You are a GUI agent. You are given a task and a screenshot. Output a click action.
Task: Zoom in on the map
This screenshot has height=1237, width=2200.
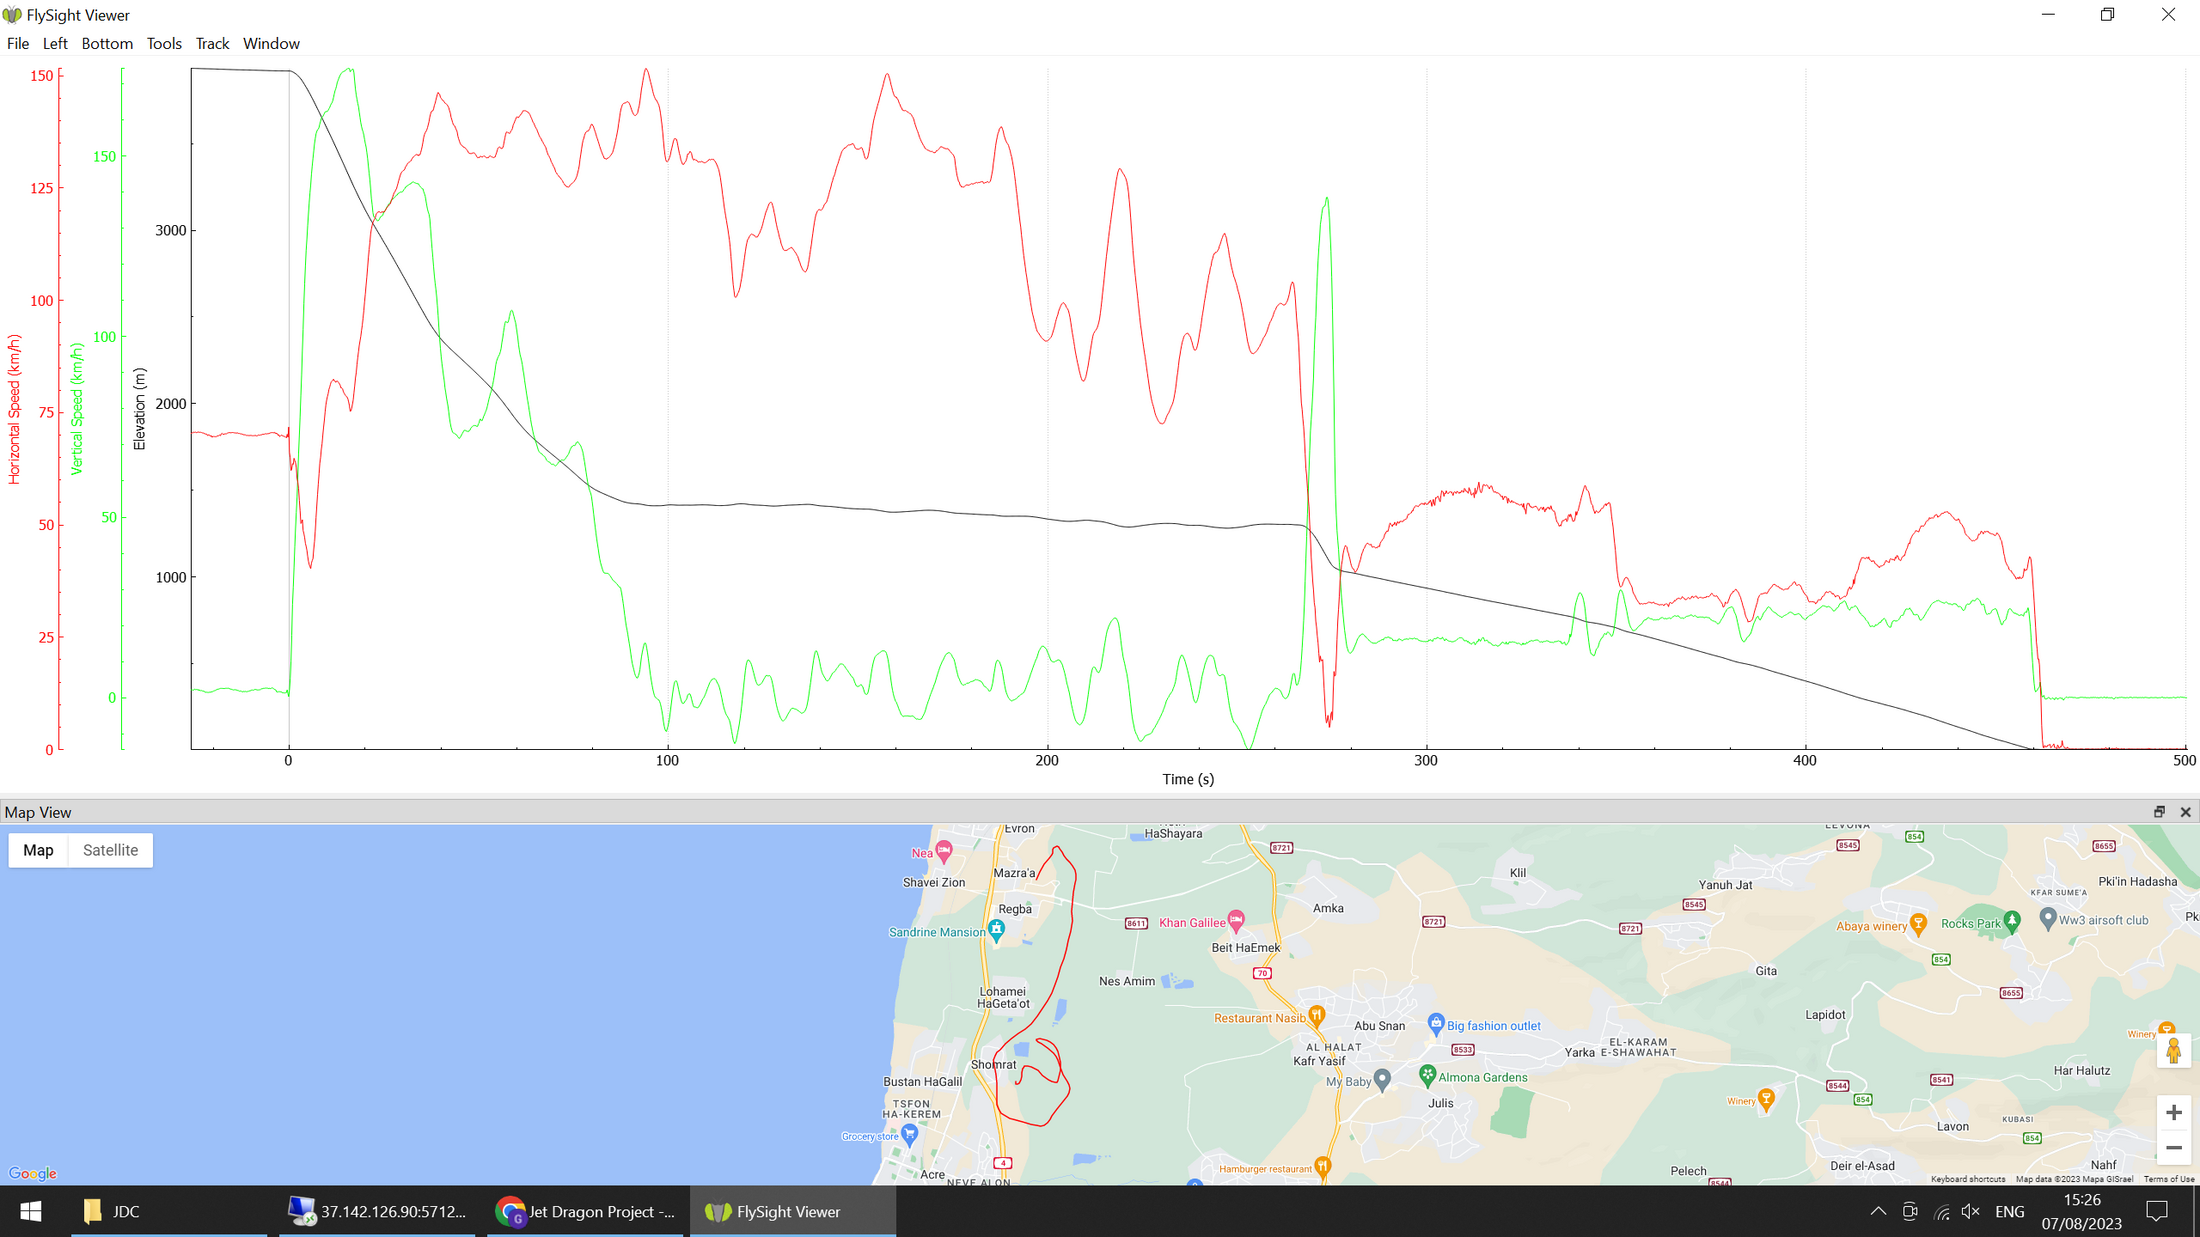click(x=2173, y=1112)
